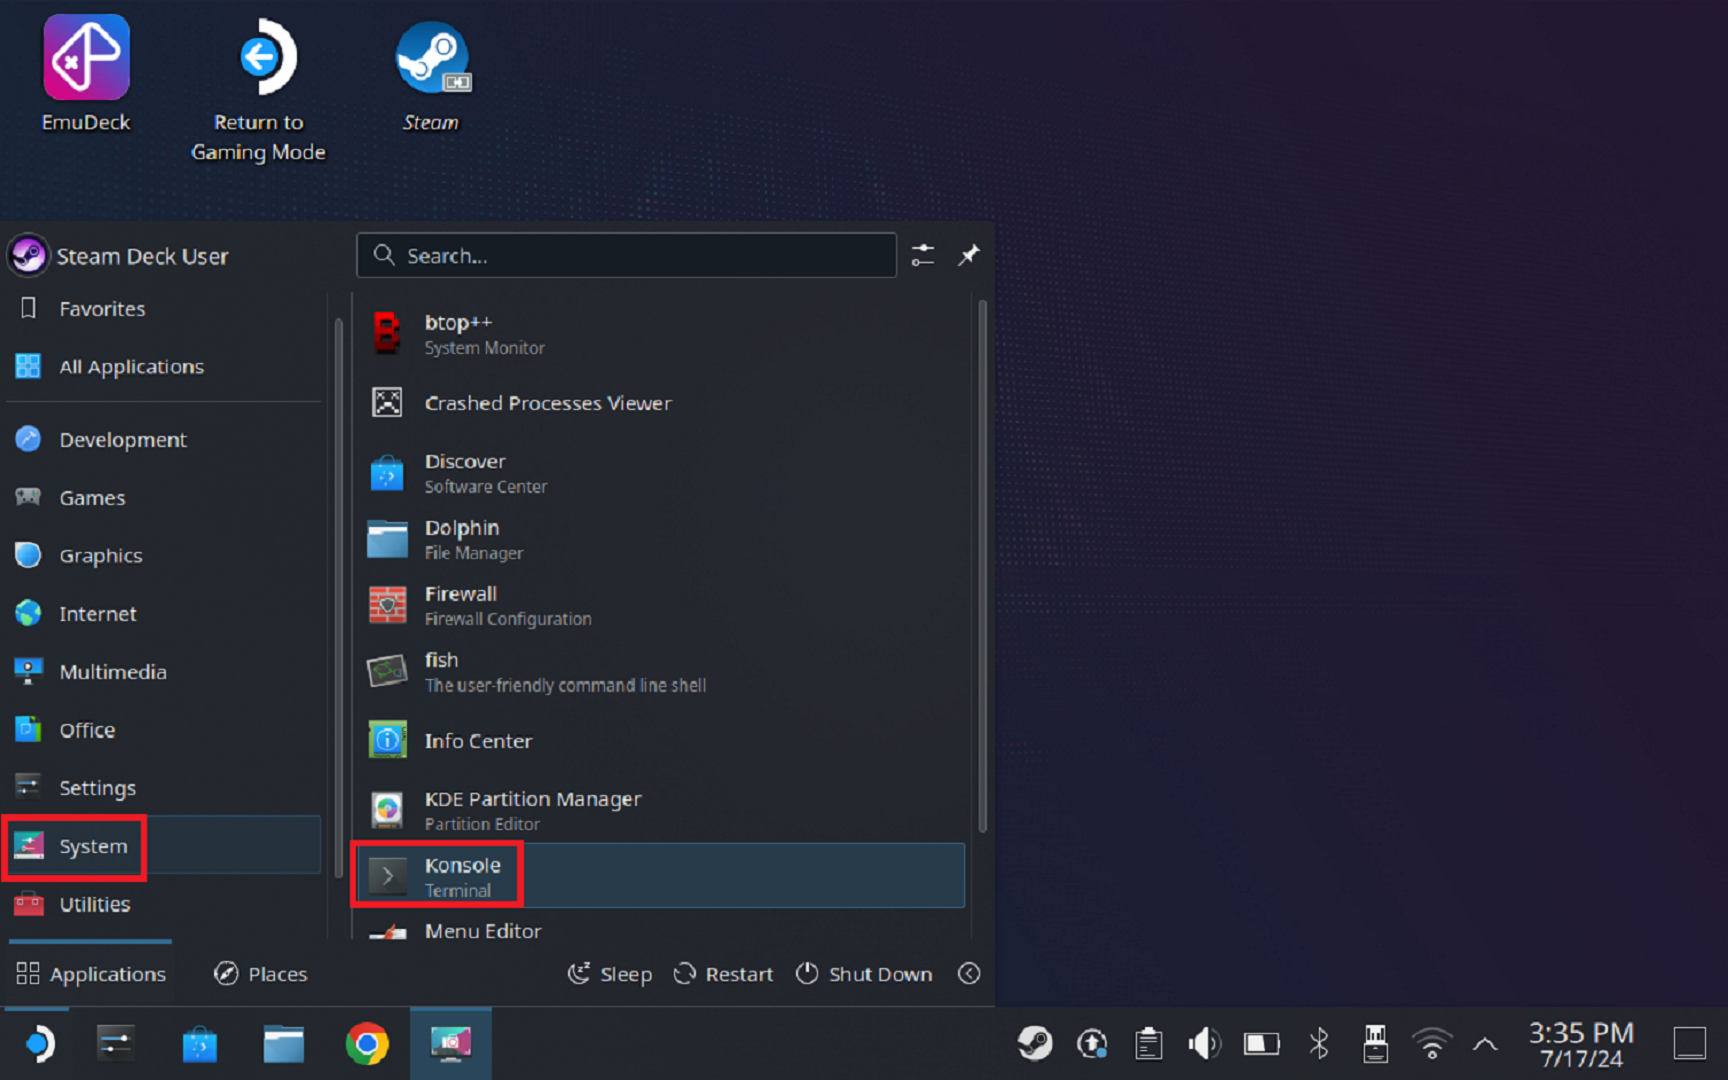1728x1080 pixels.
Task: Launch btop++ System Monitor
Action: click(661, 335)
